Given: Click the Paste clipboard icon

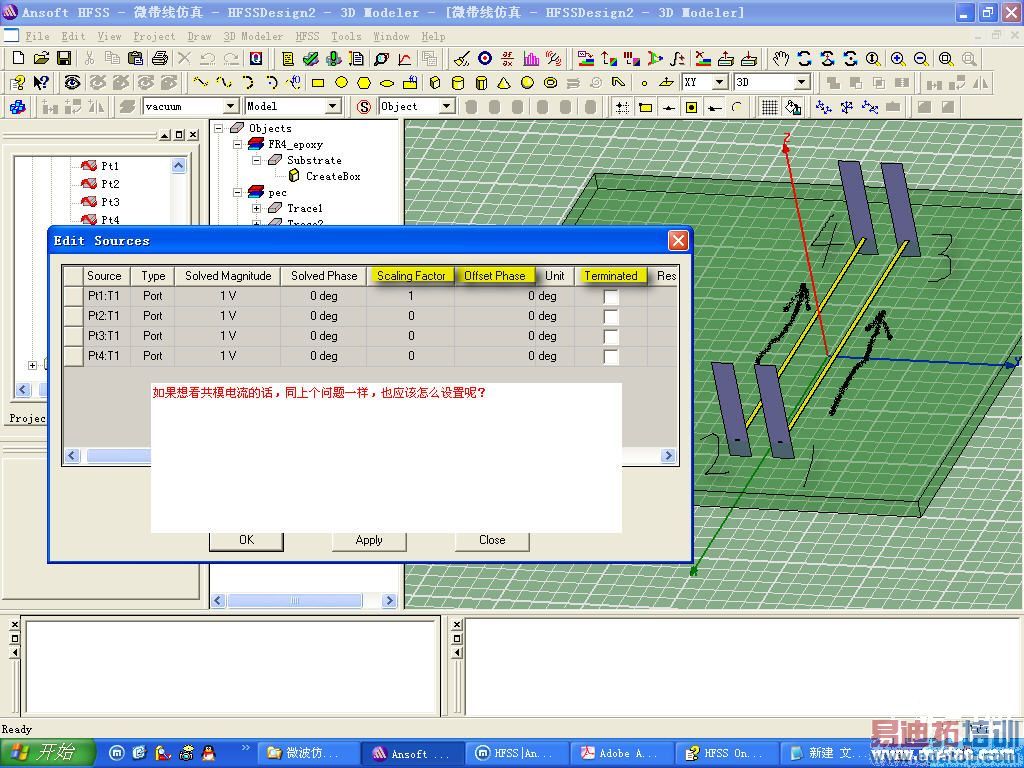Looking at the screenshot, I should pos(137,59).
